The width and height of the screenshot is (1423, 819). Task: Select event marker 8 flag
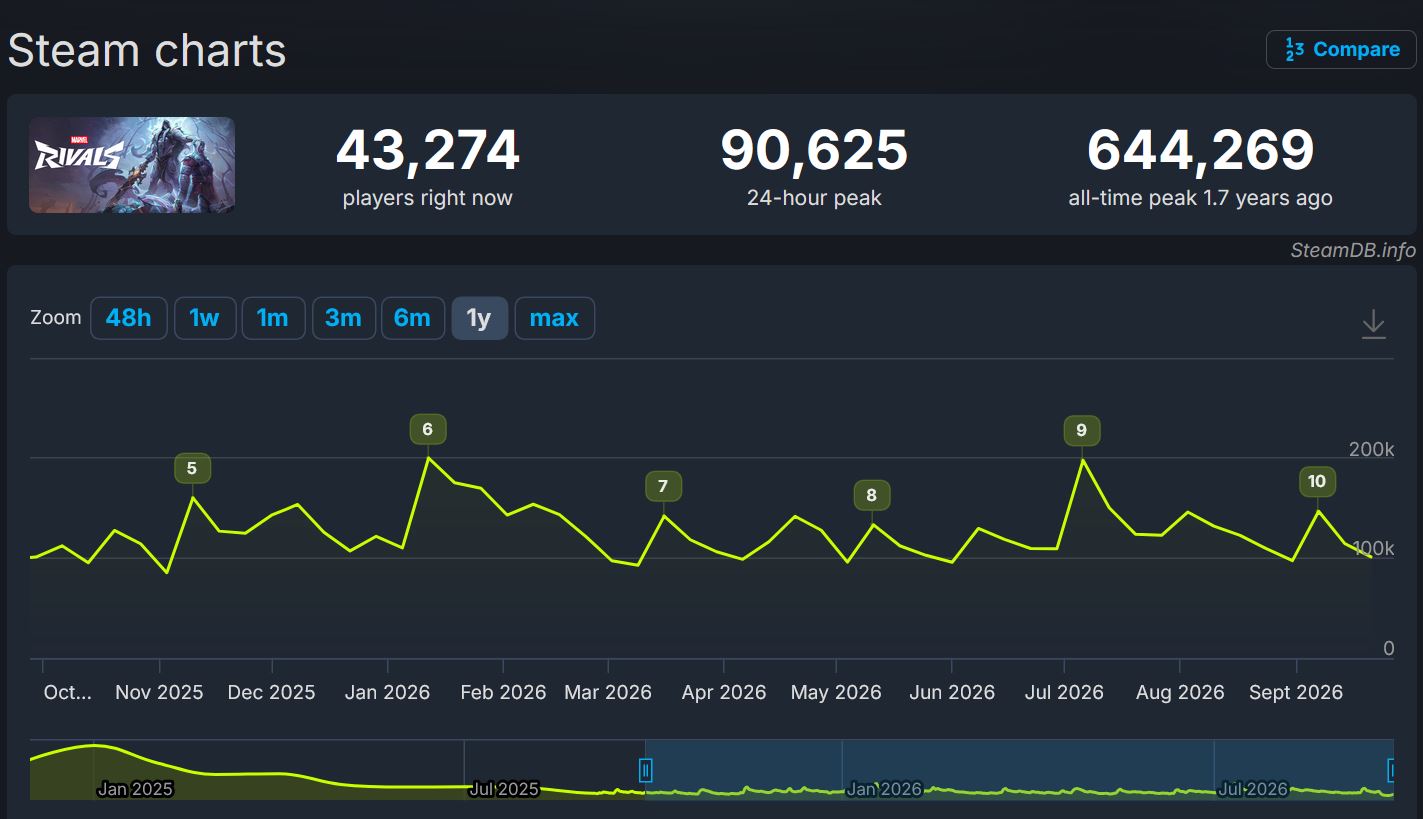(x=872, y=495)
